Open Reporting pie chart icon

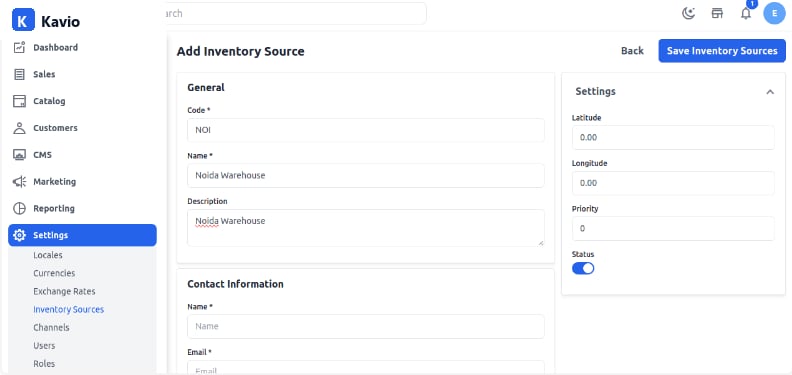click(19, 208)
